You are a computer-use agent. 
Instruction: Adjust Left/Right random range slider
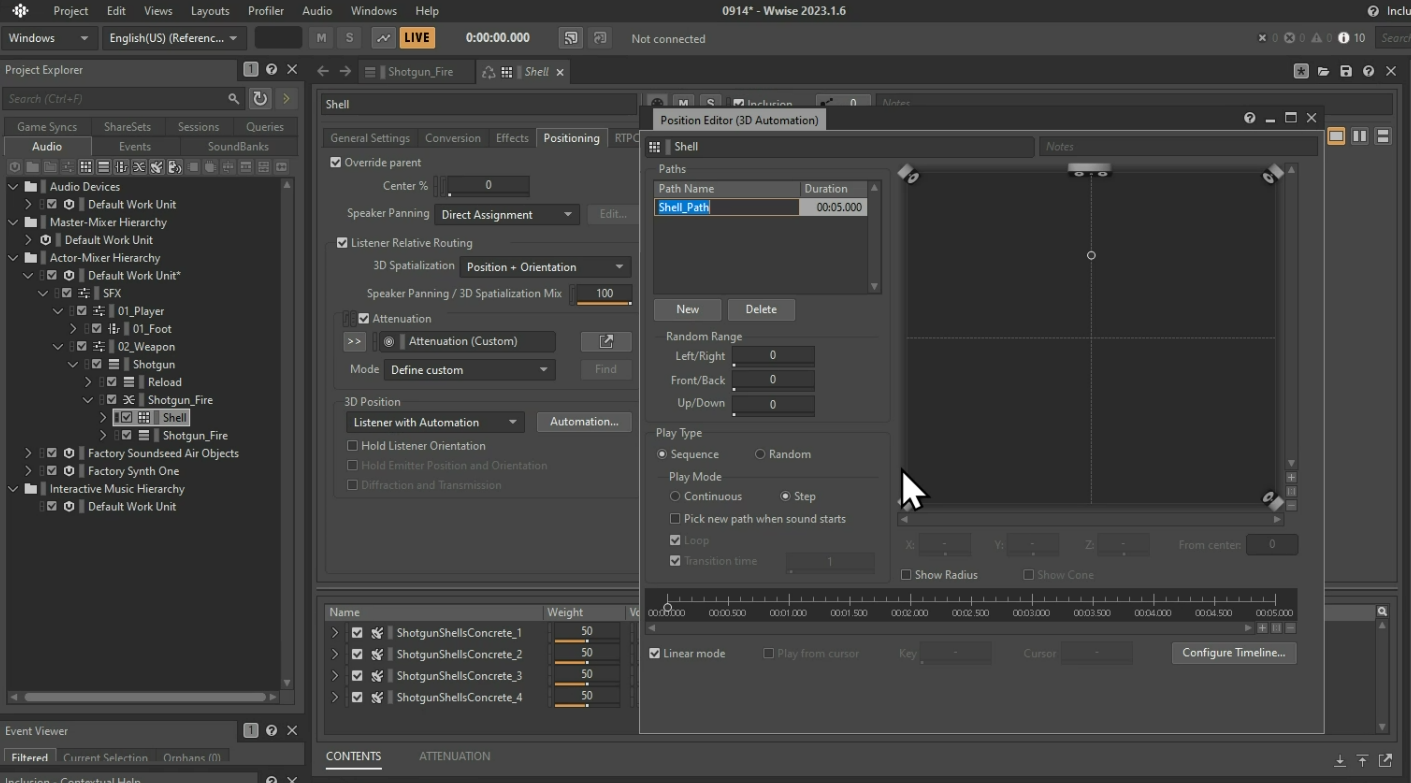coord(773,357)
